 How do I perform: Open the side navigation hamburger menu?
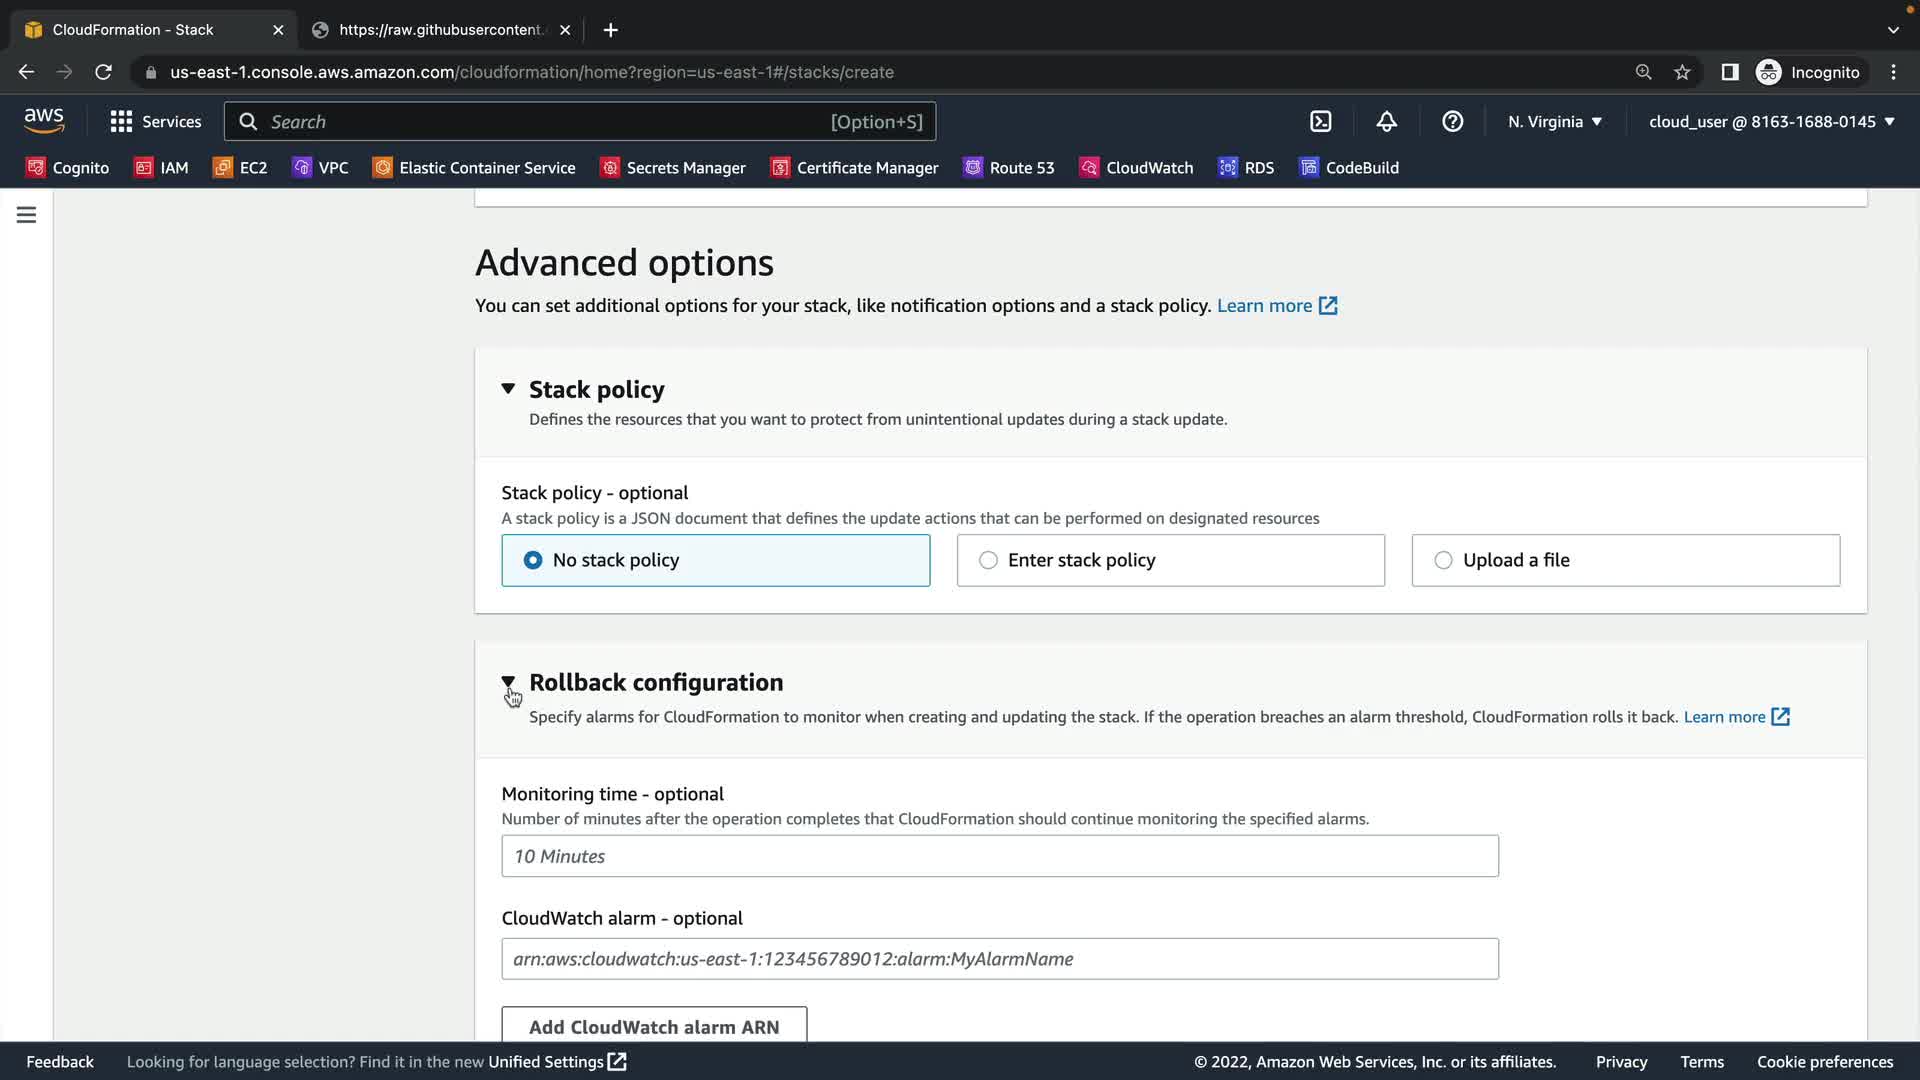click(27, 215)
